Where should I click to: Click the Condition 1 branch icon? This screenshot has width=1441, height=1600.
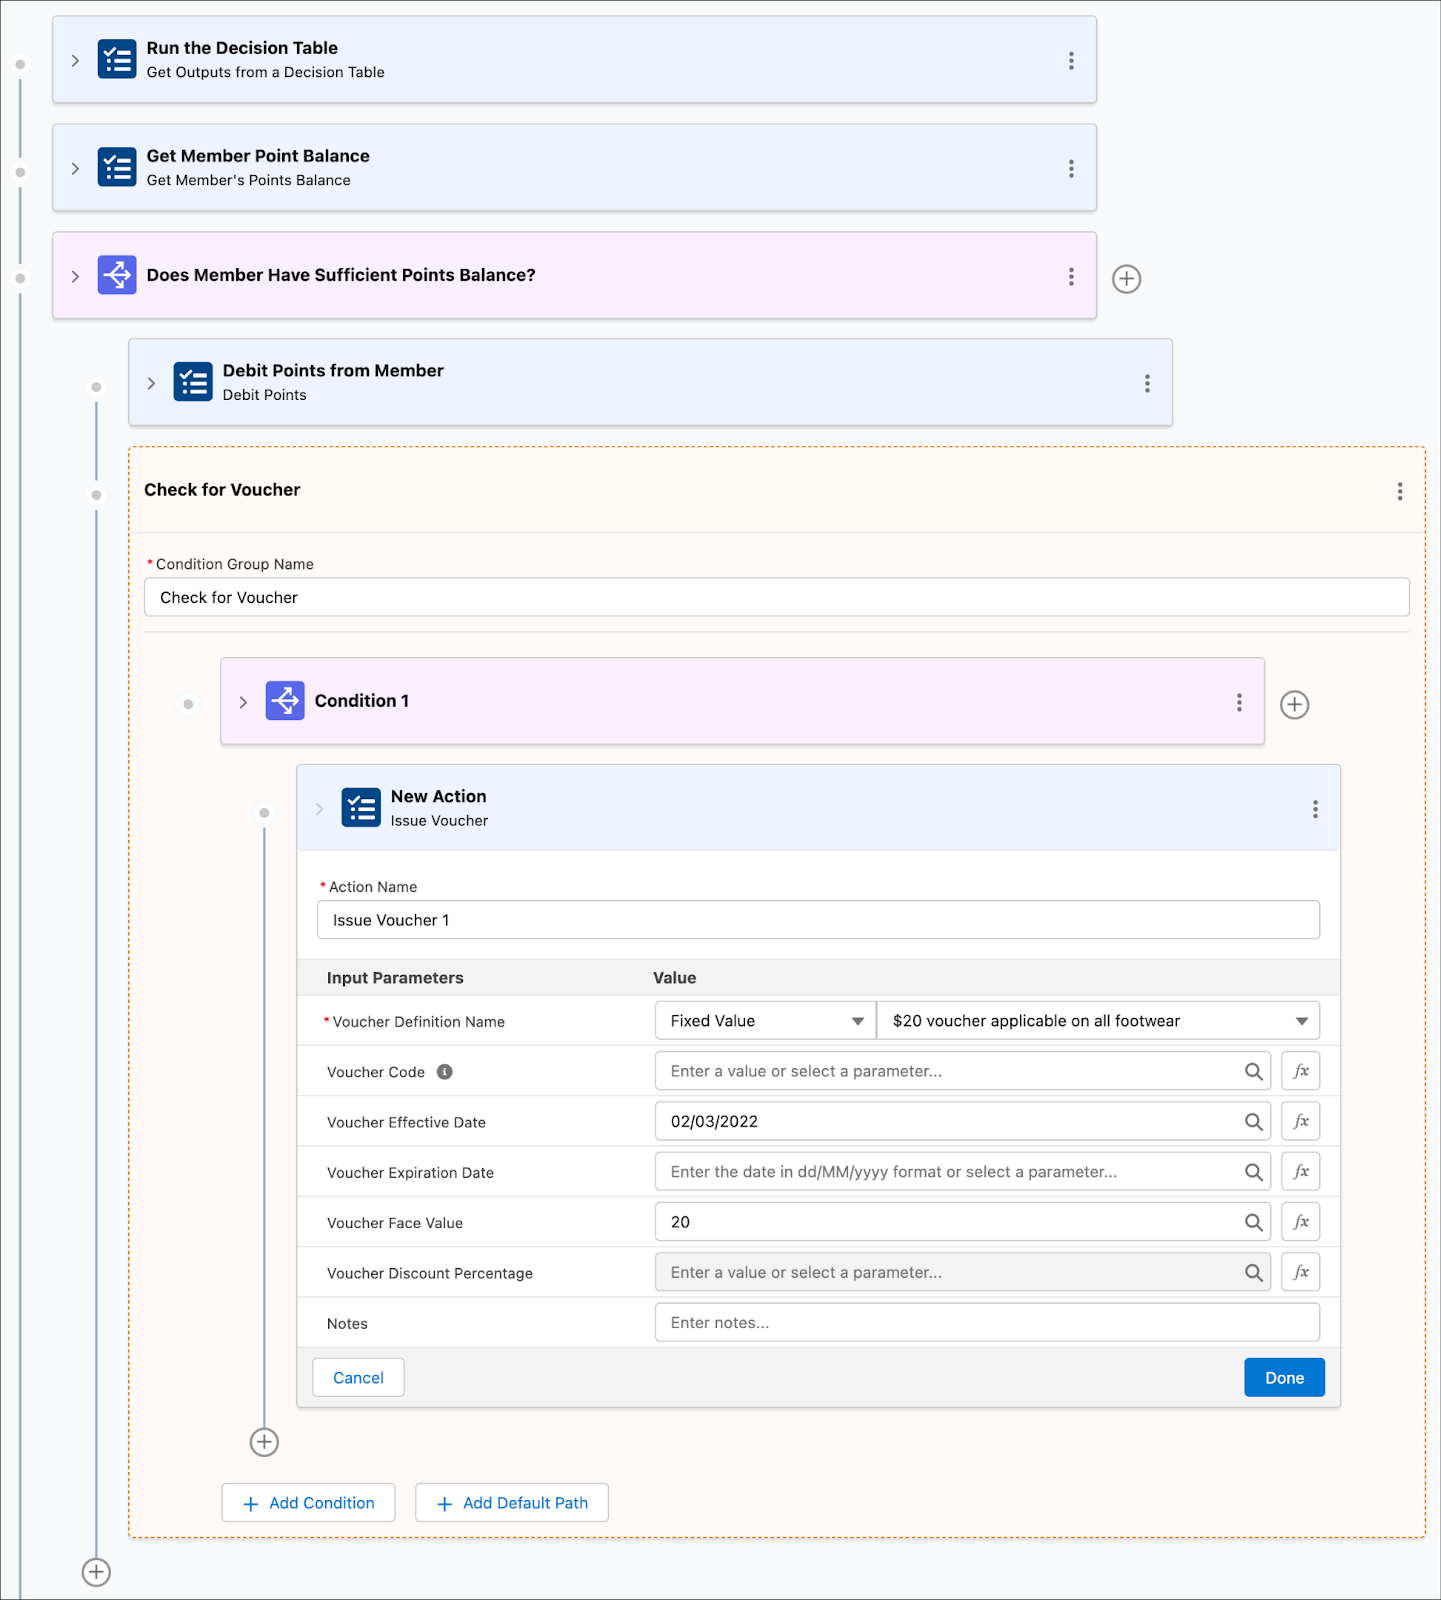click(x=285, y=701)
